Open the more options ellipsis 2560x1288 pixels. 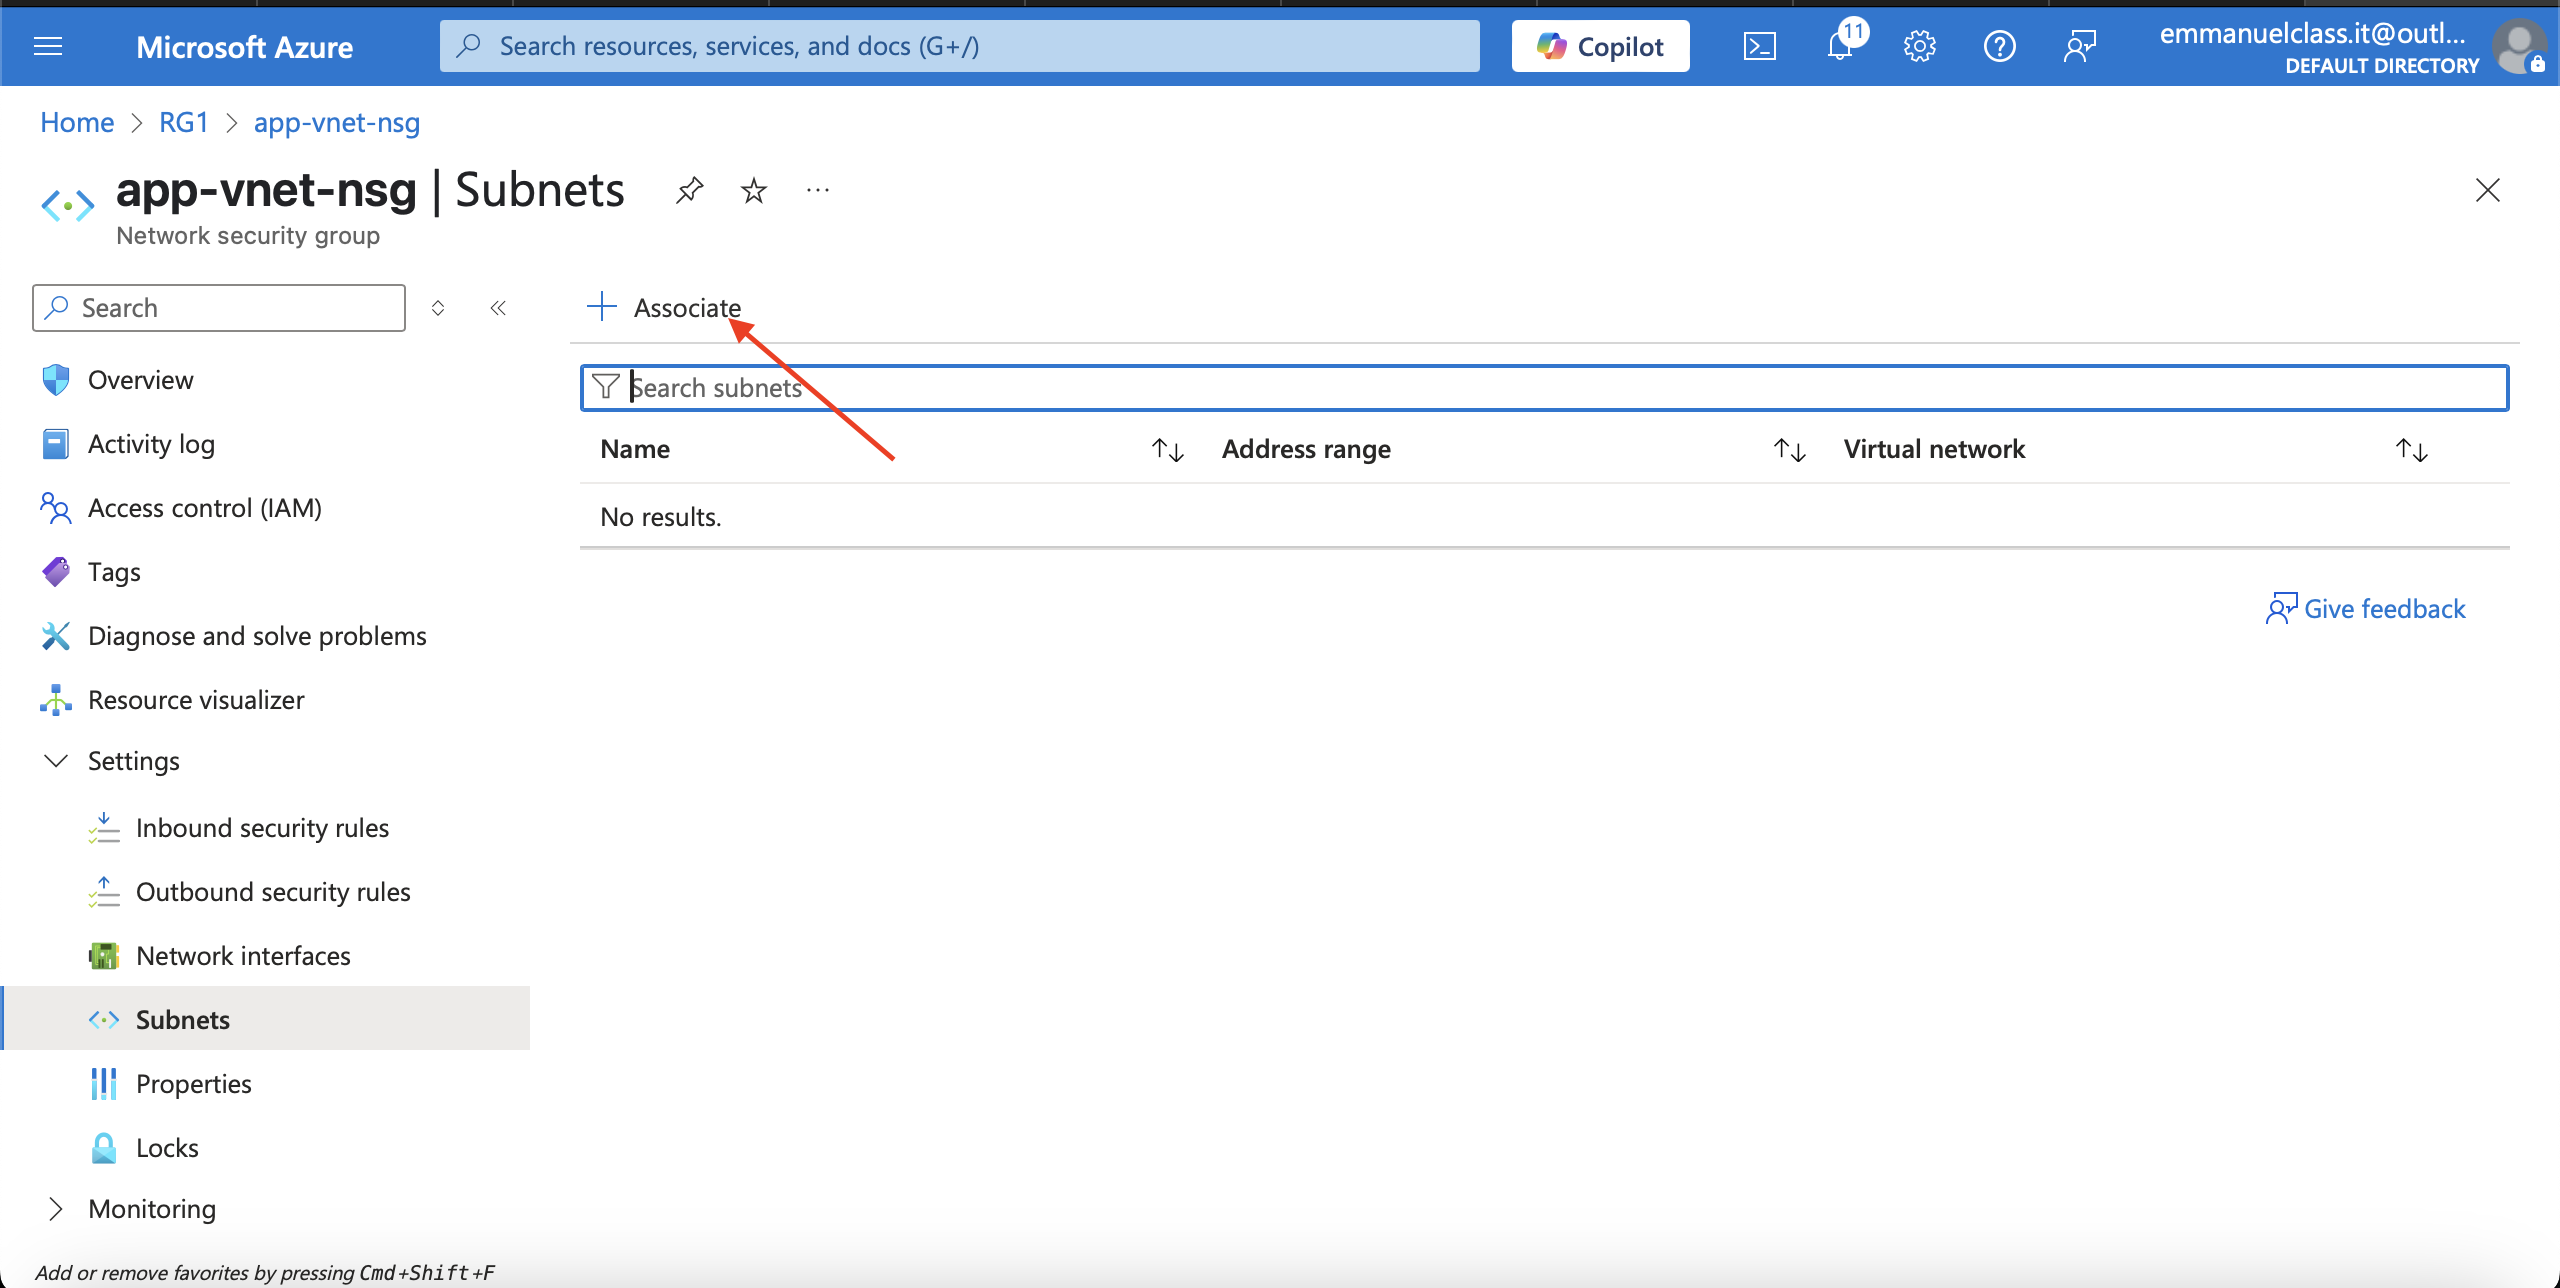pyautogui.click(x=818, y=190)
